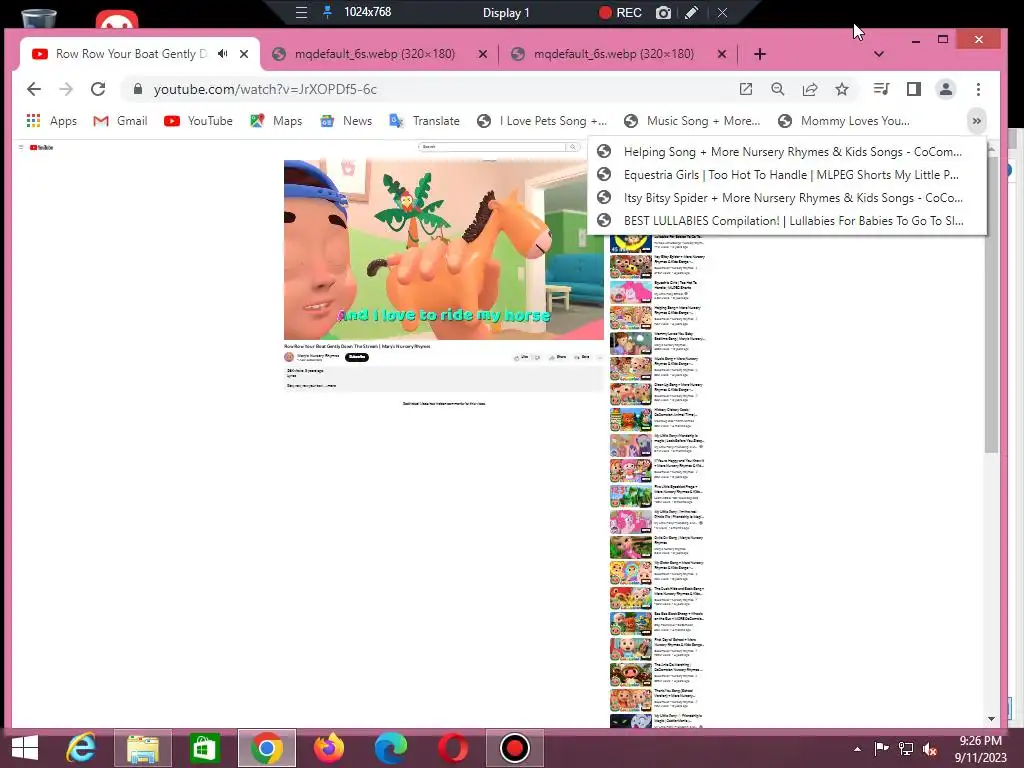Close the second mqdefault_6s.webp tab
This screenshot has height=768, width=1024.
722,54
